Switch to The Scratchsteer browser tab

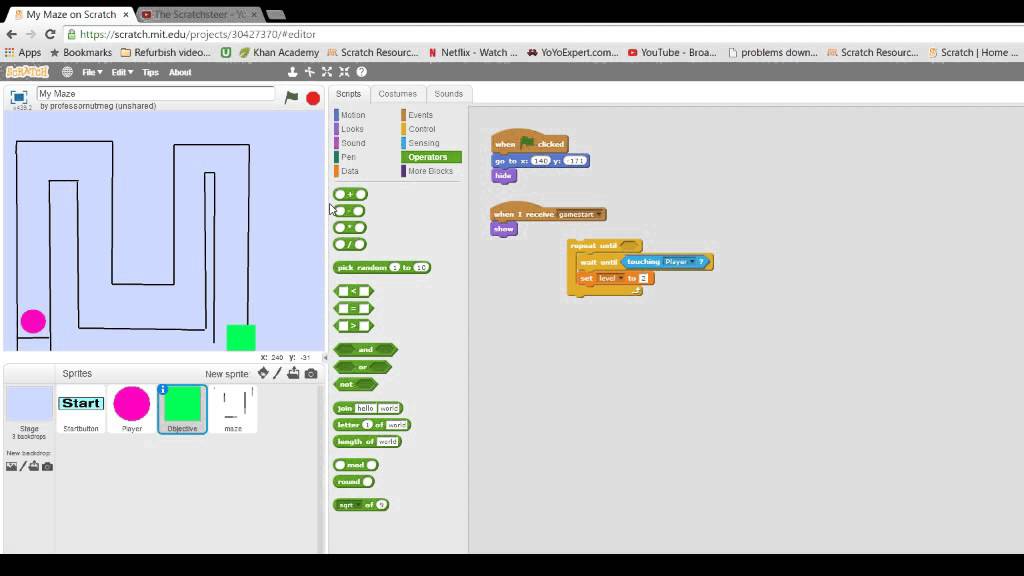(x=199, y=14)
